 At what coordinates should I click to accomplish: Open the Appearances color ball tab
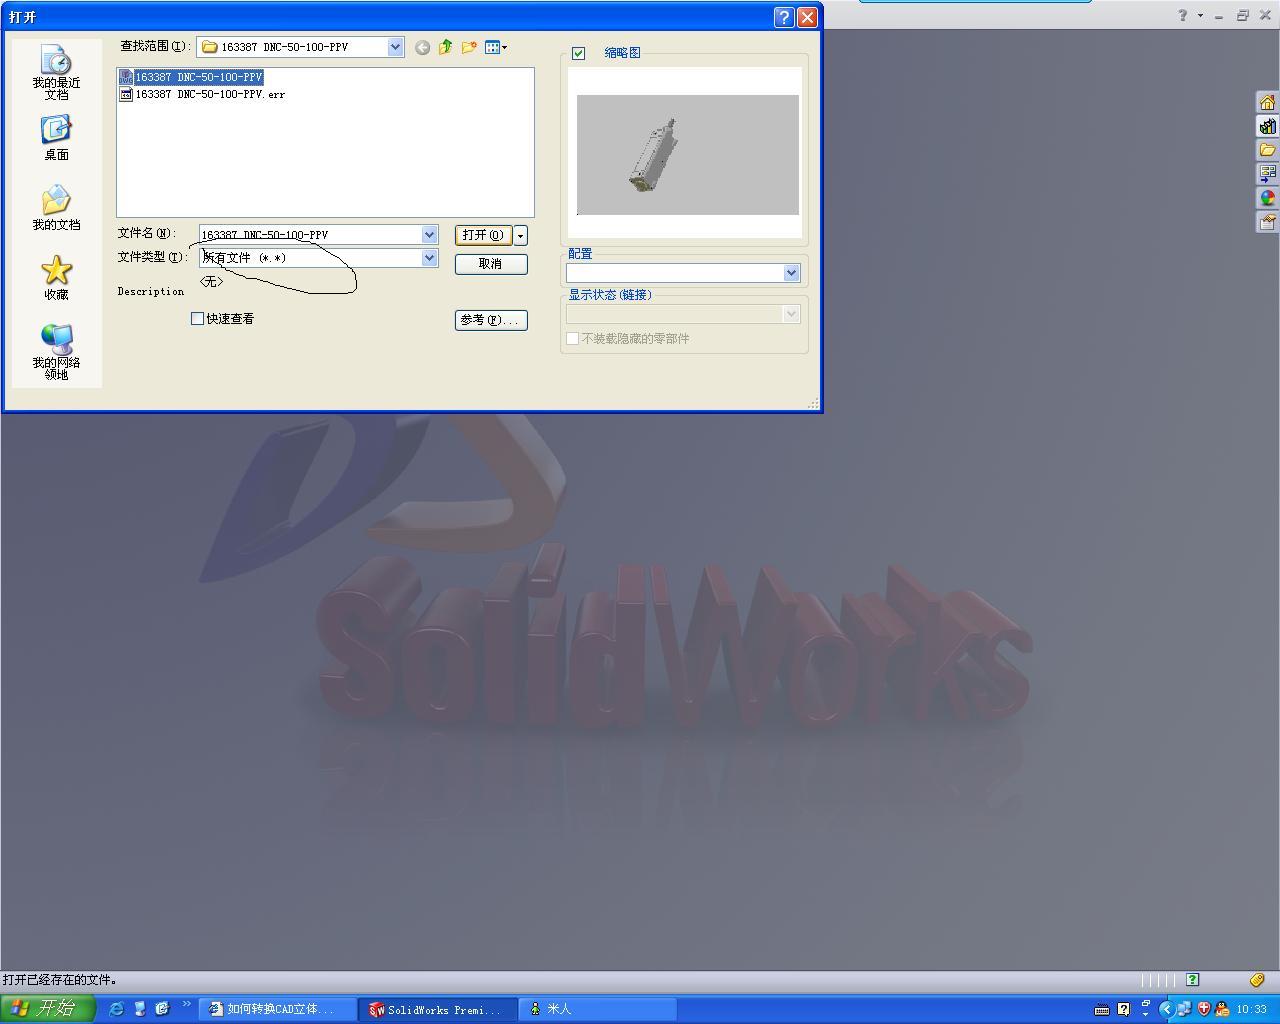click(1267, 198)
